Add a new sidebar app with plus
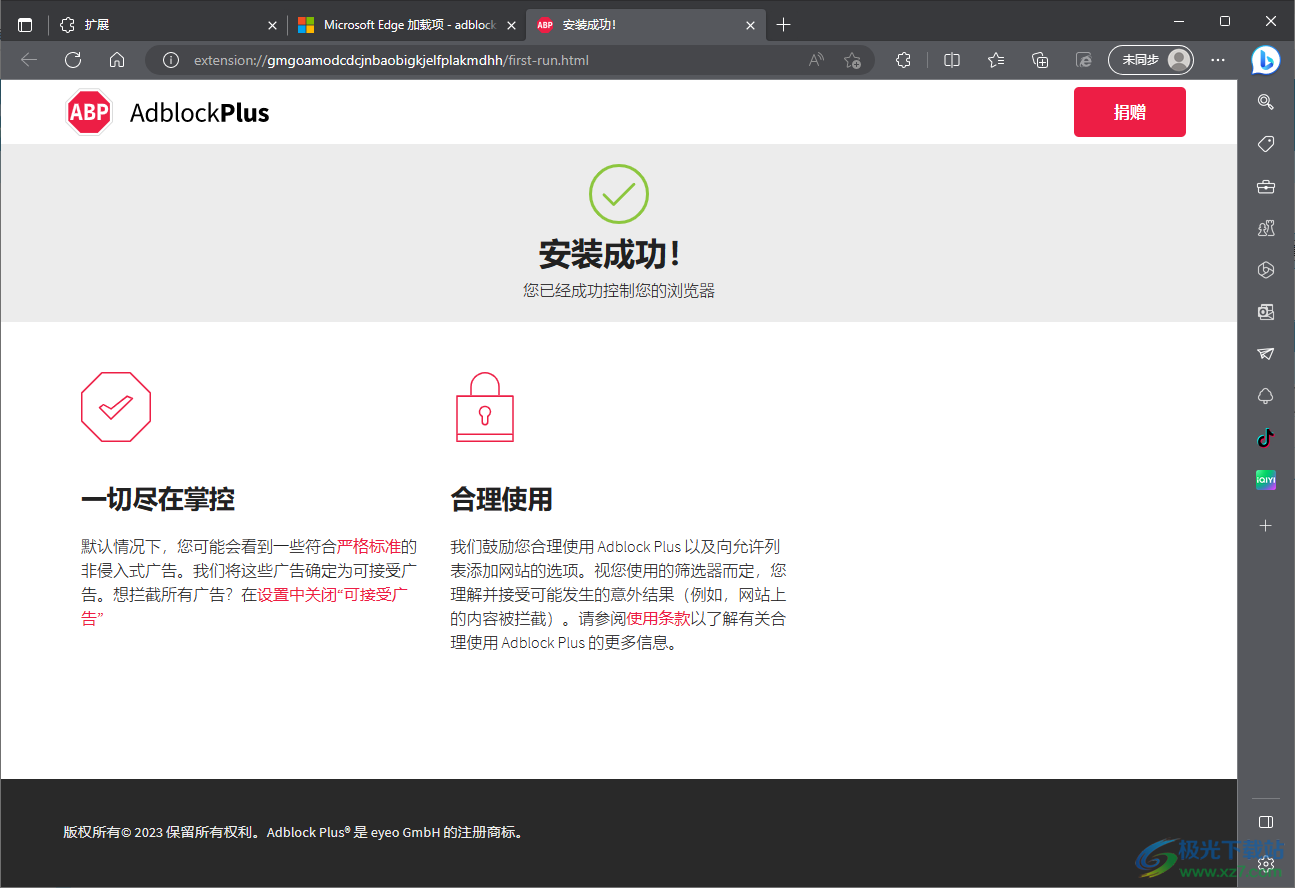This screenshot has width=1295, height=888. tap(1266, 525)
